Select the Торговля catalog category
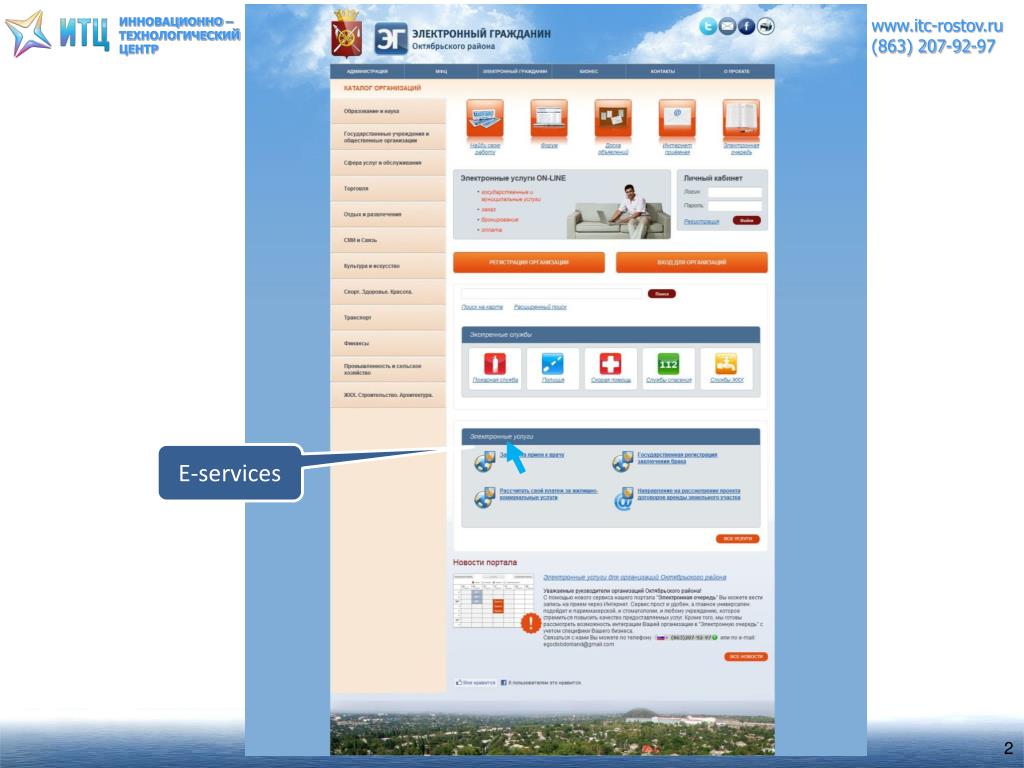This screenshot has height=768, width=1024. pos(388,189)
